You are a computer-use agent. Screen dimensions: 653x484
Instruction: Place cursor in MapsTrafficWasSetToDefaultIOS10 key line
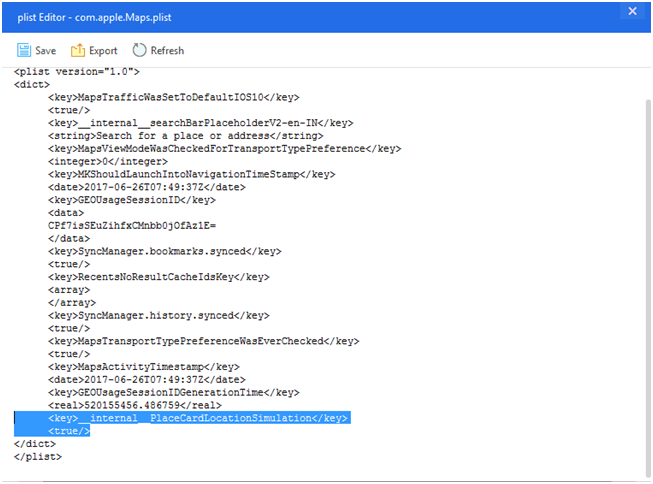(174, 97)
